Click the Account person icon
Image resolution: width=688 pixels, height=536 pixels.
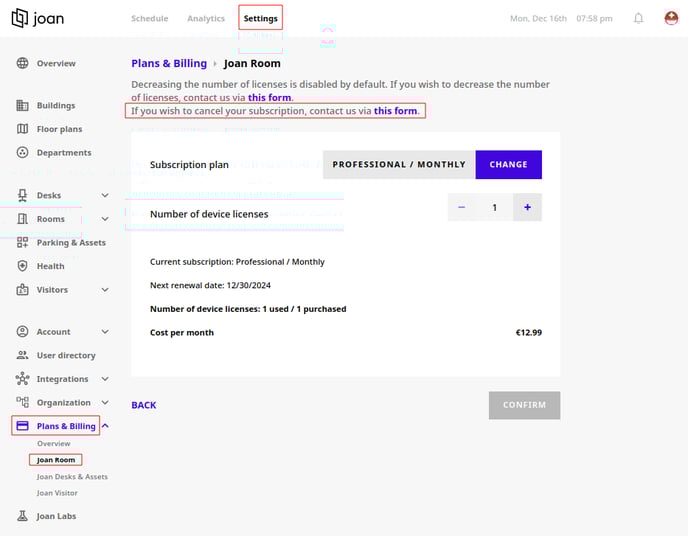click(22, 332)
